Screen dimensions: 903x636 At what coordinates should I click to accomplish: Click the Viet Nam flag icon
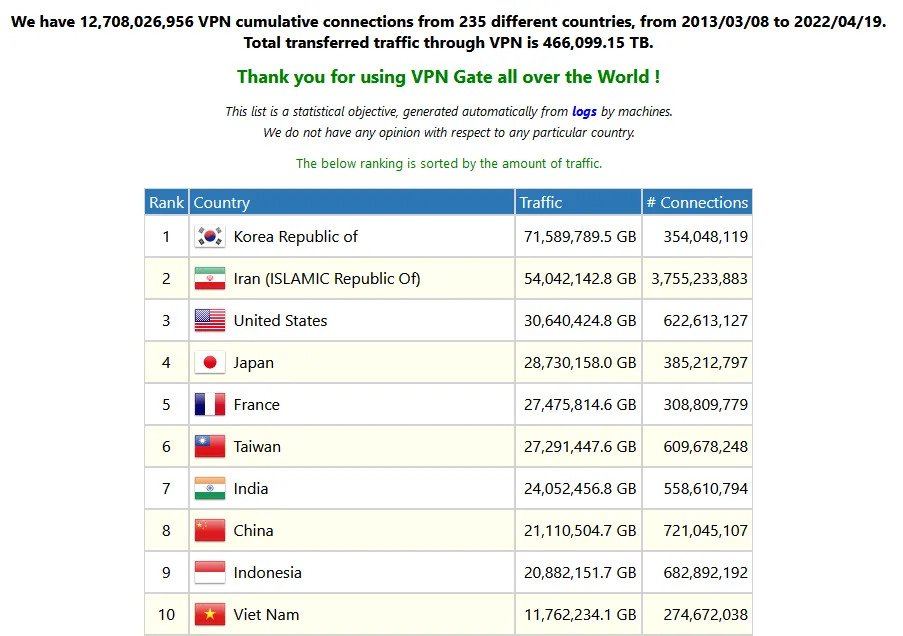tap(210, 615)
